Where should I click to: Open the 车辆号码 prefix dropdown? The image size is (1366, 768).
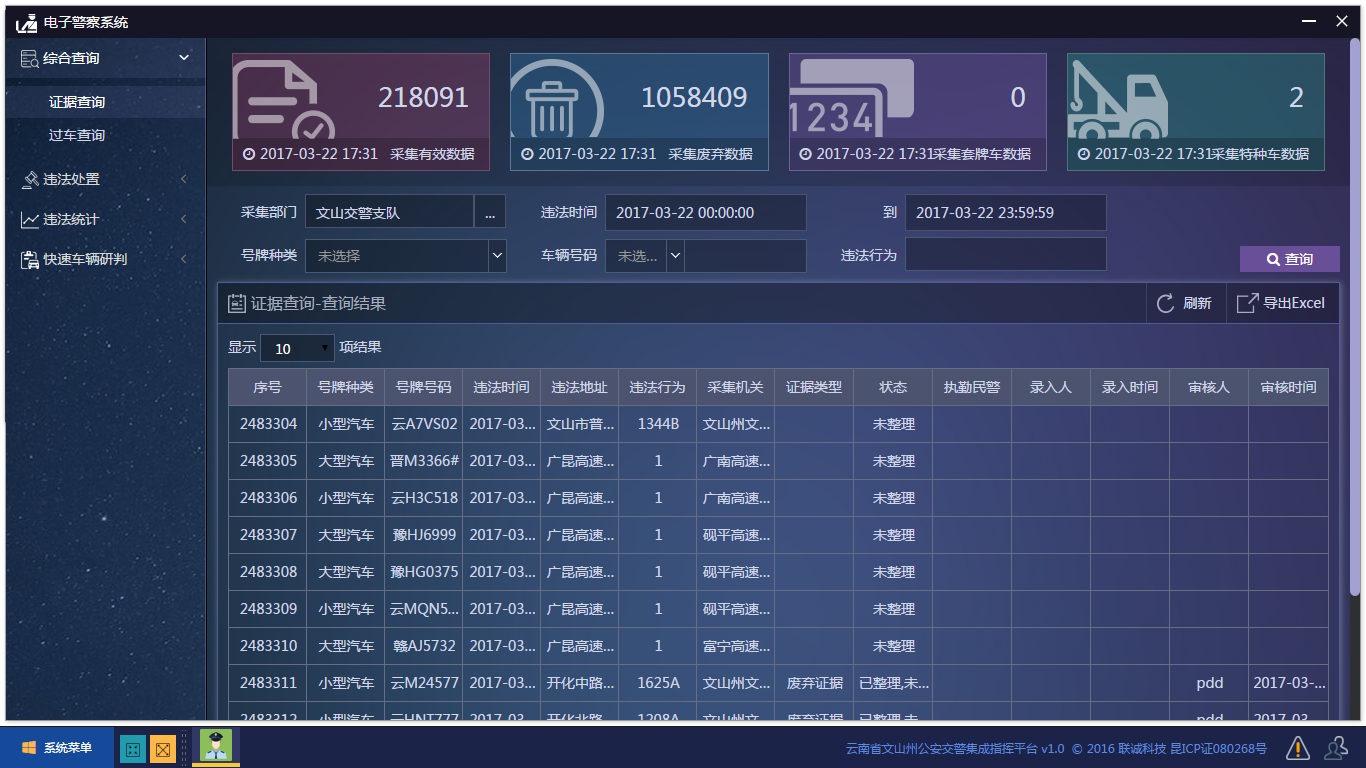(675, 256)
